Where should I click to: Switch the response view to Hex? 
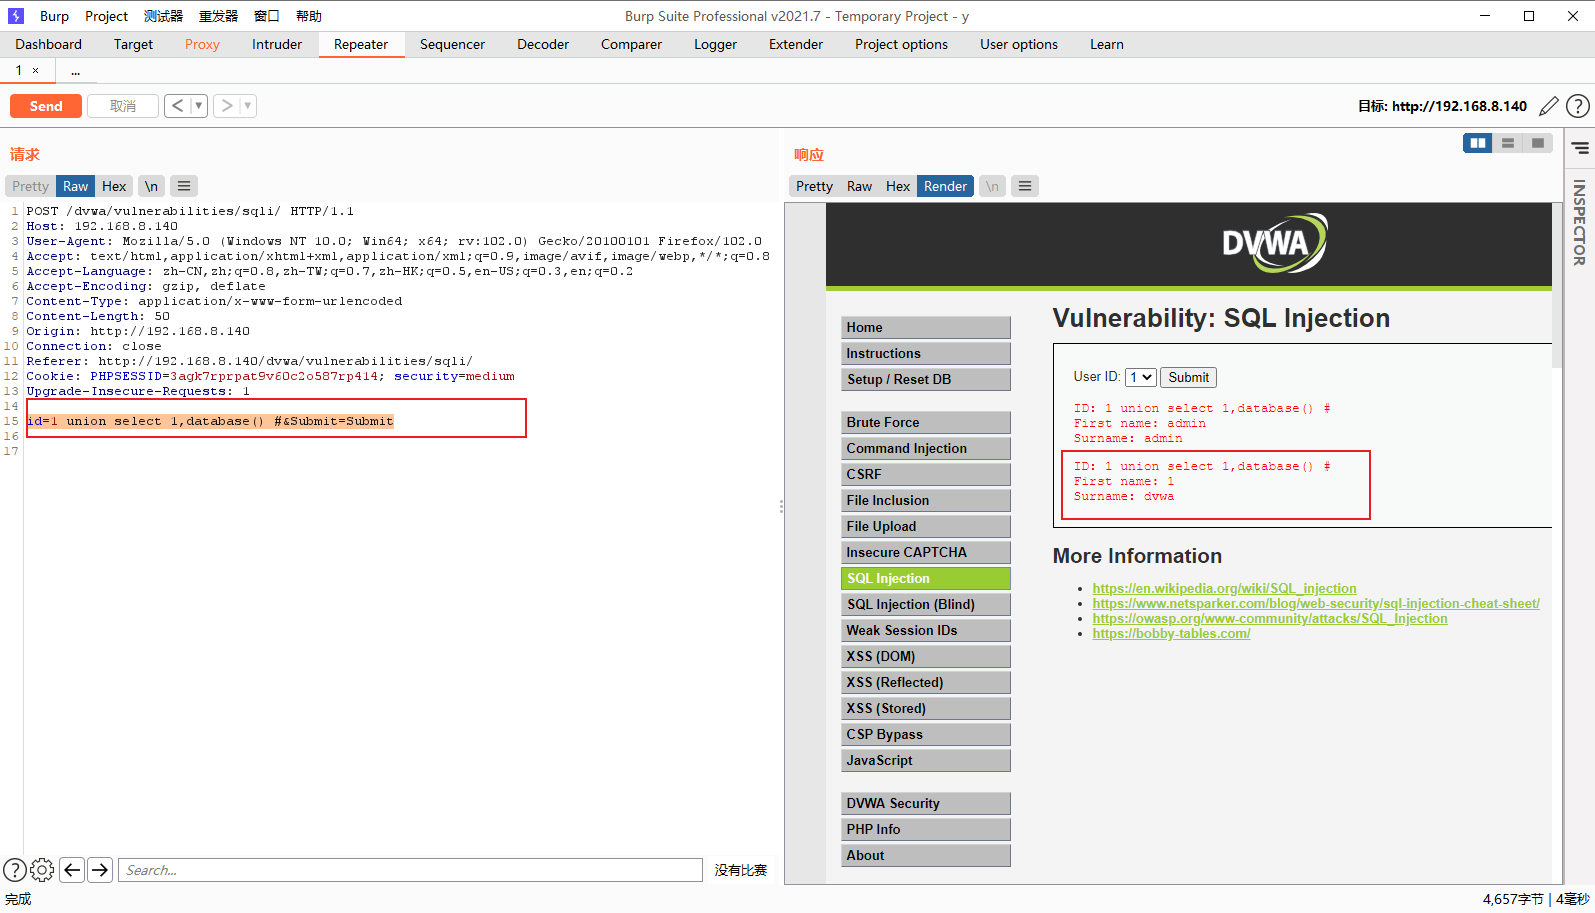click(898, 186)
